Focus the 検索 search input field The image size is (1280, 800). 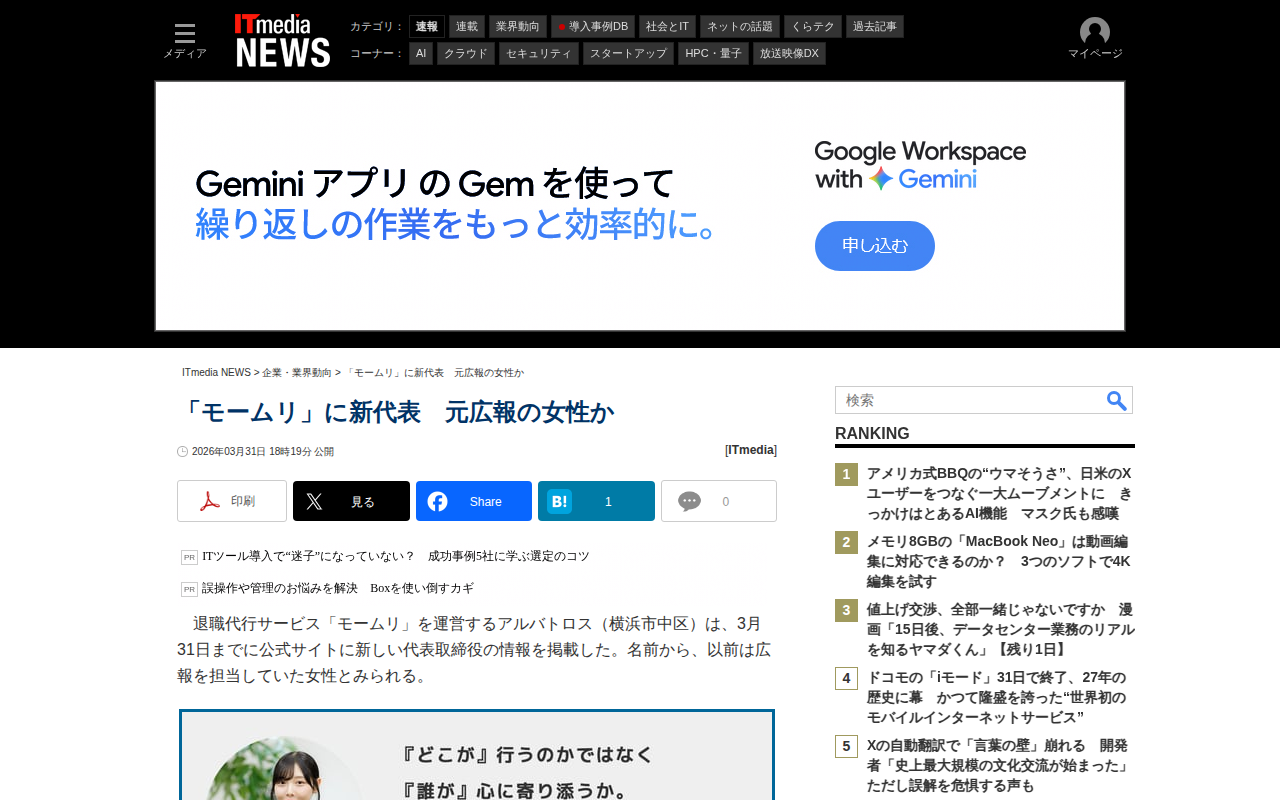point(970,400)
